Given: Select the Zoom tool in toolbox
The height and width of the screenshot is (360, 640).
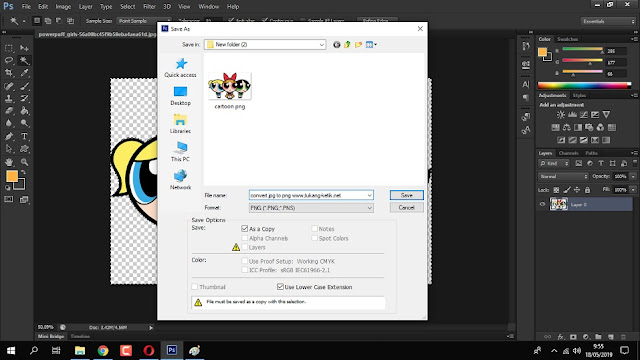Looking at the screenshot, I should [x=24, y=162].
